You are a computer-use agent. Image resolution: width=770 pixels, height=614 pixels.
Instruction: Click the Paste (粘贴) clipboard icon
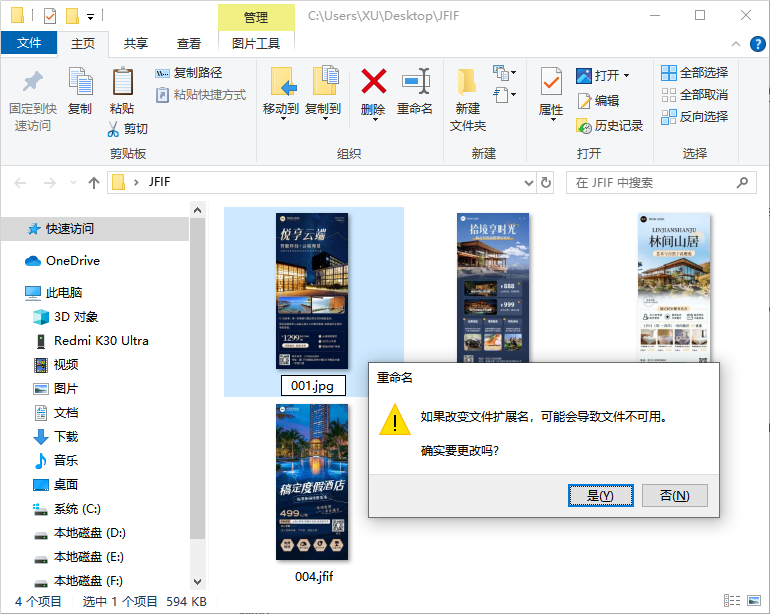click(x=122, y=82)
